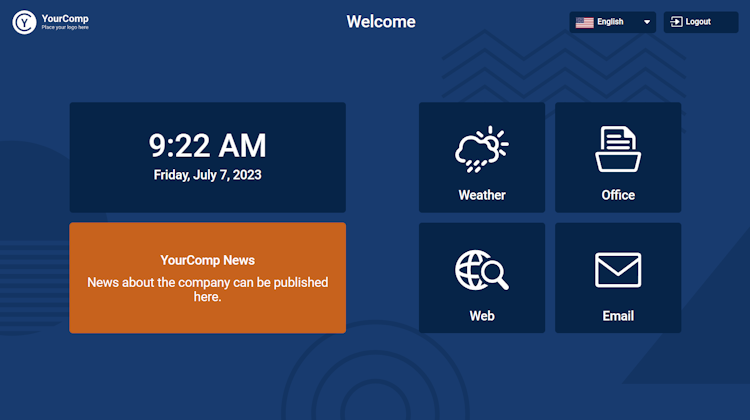Click the Logout button label
750x420 pixels.
point(698,22)
